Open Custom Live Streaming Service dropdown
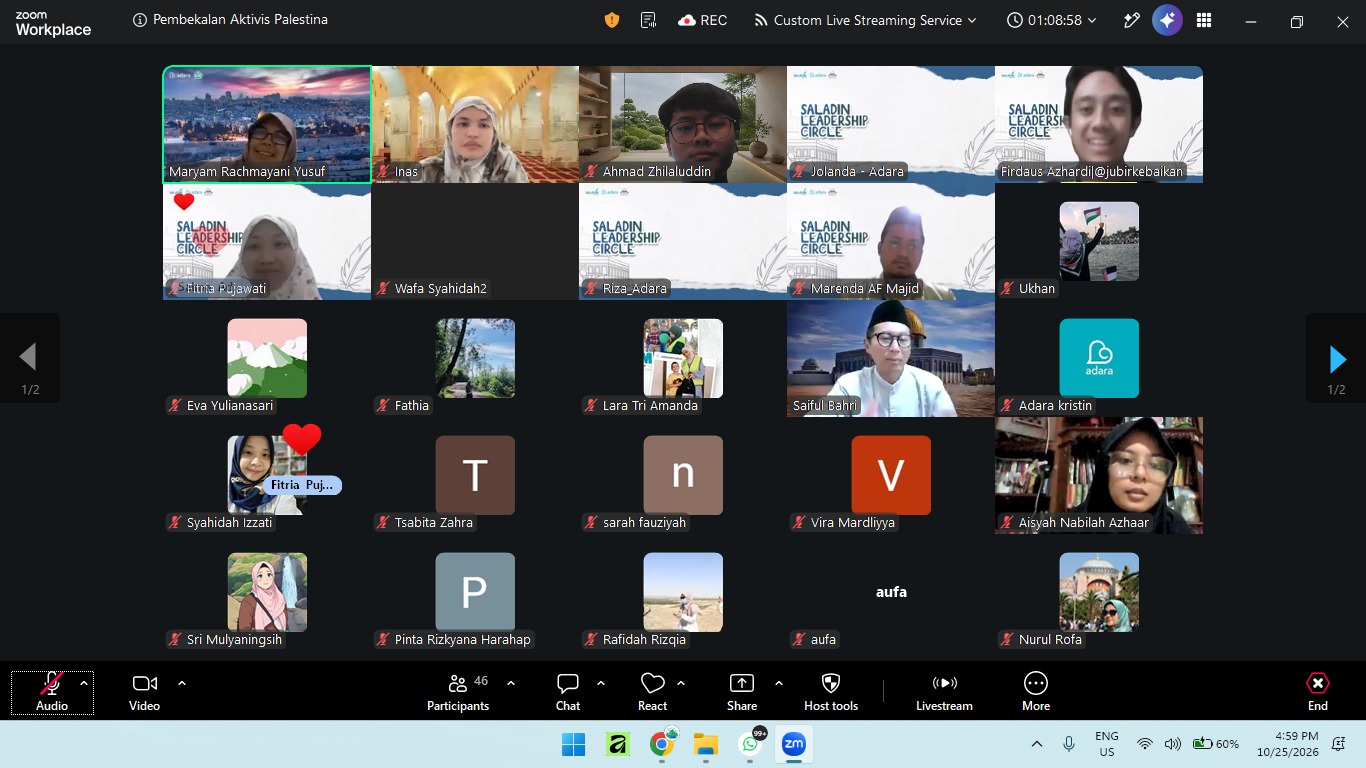Image resolution: width=1366 pixels, height=768 pixels. point(865,20)
